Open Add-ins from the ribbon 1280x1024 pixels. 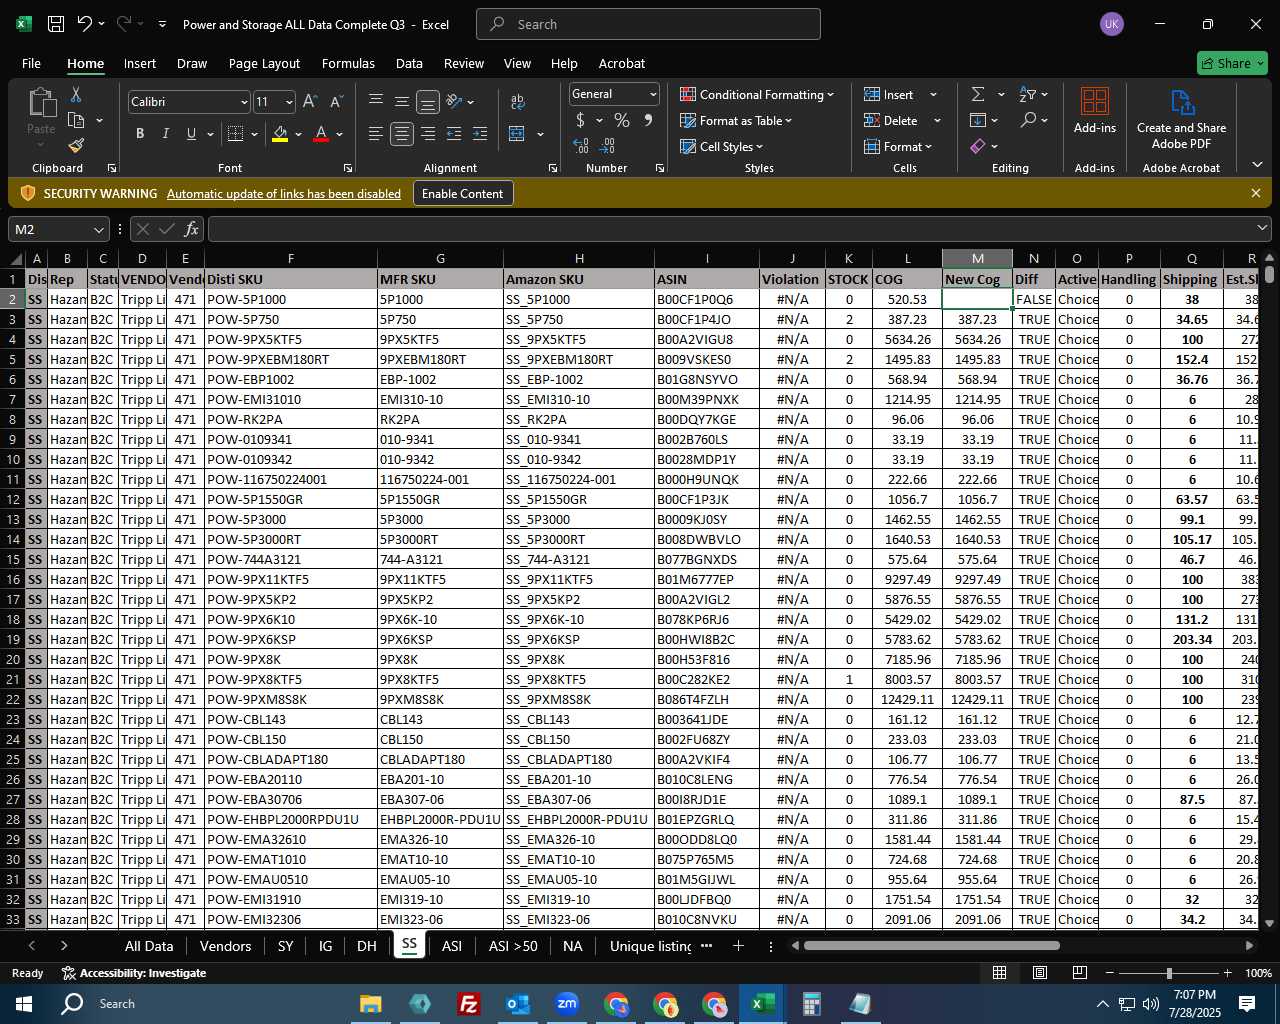[1095, 111]
